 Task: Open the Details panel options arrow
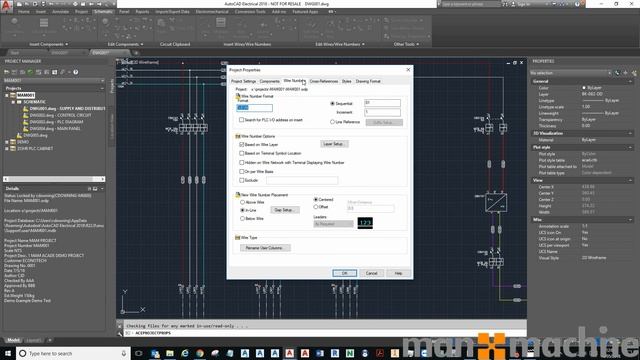102,189
